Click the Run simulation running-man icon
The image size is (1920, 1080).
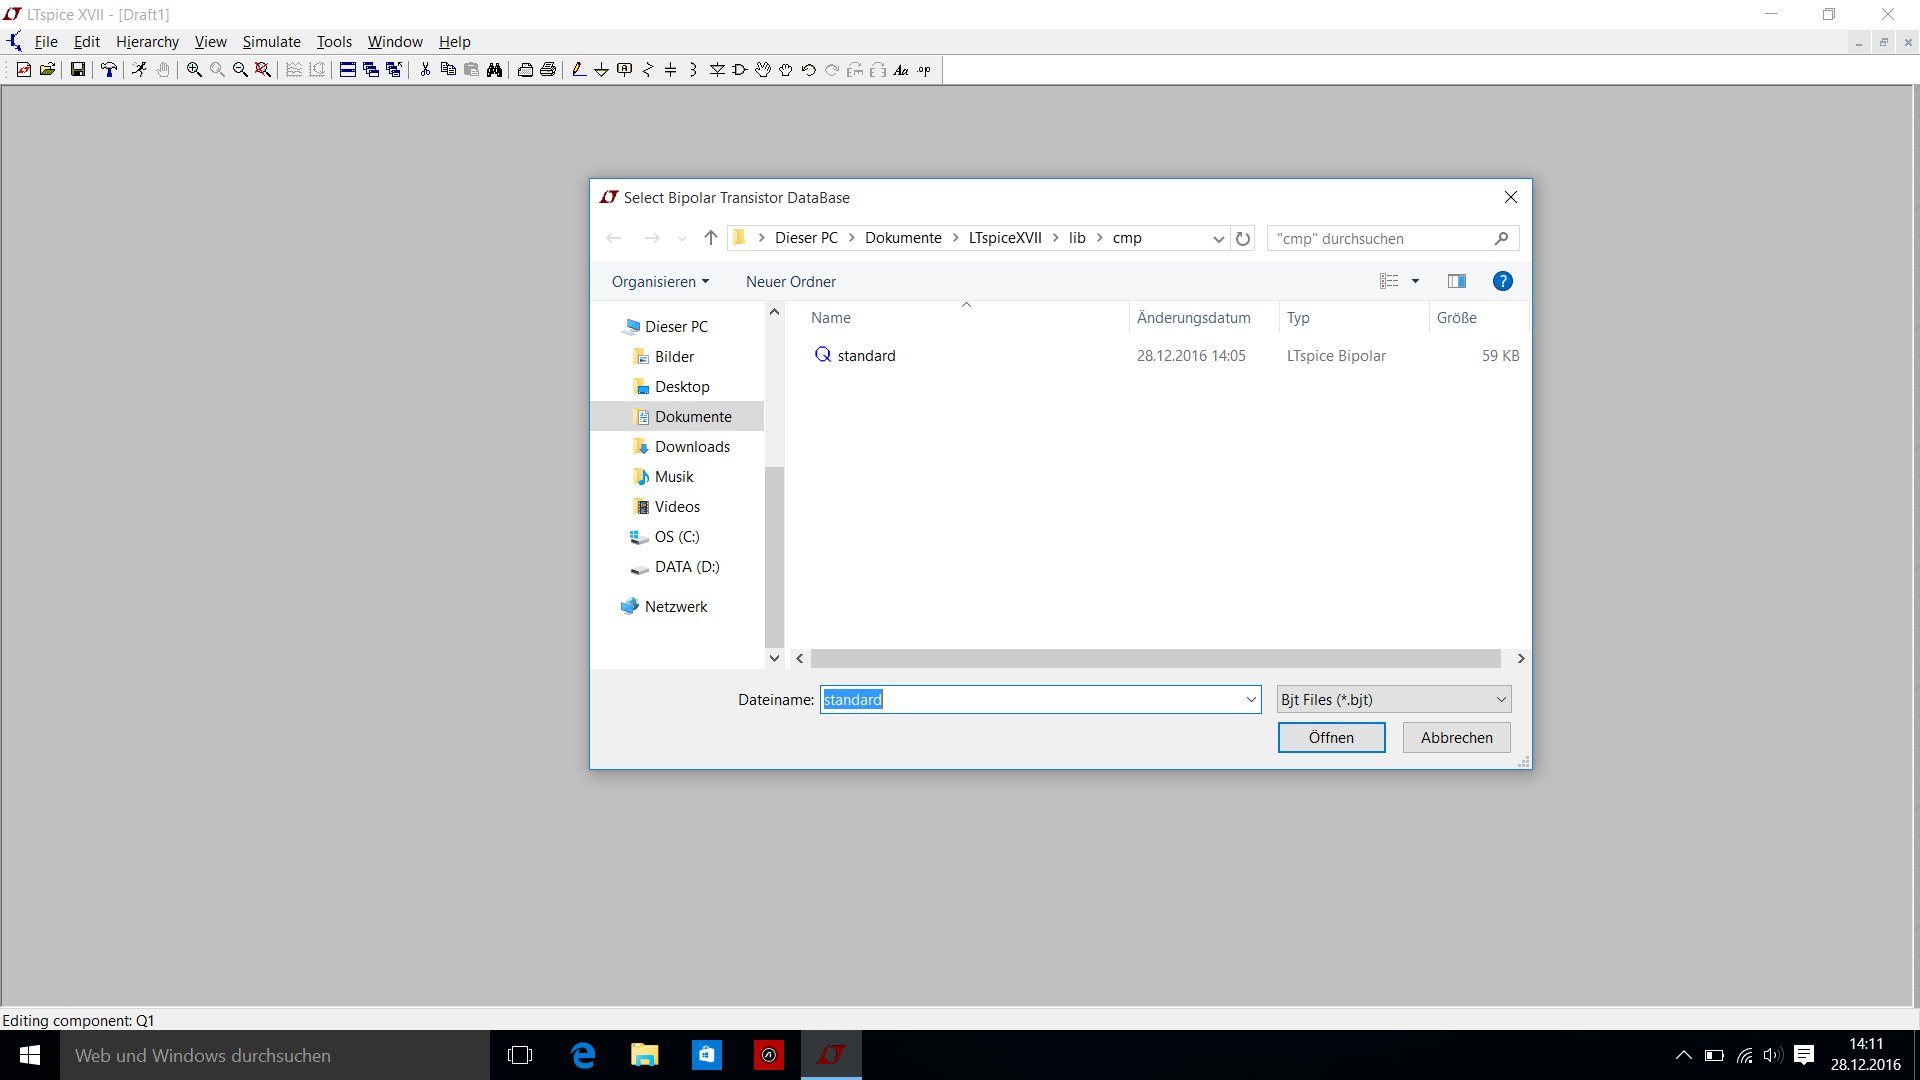[x=139, y=70]
